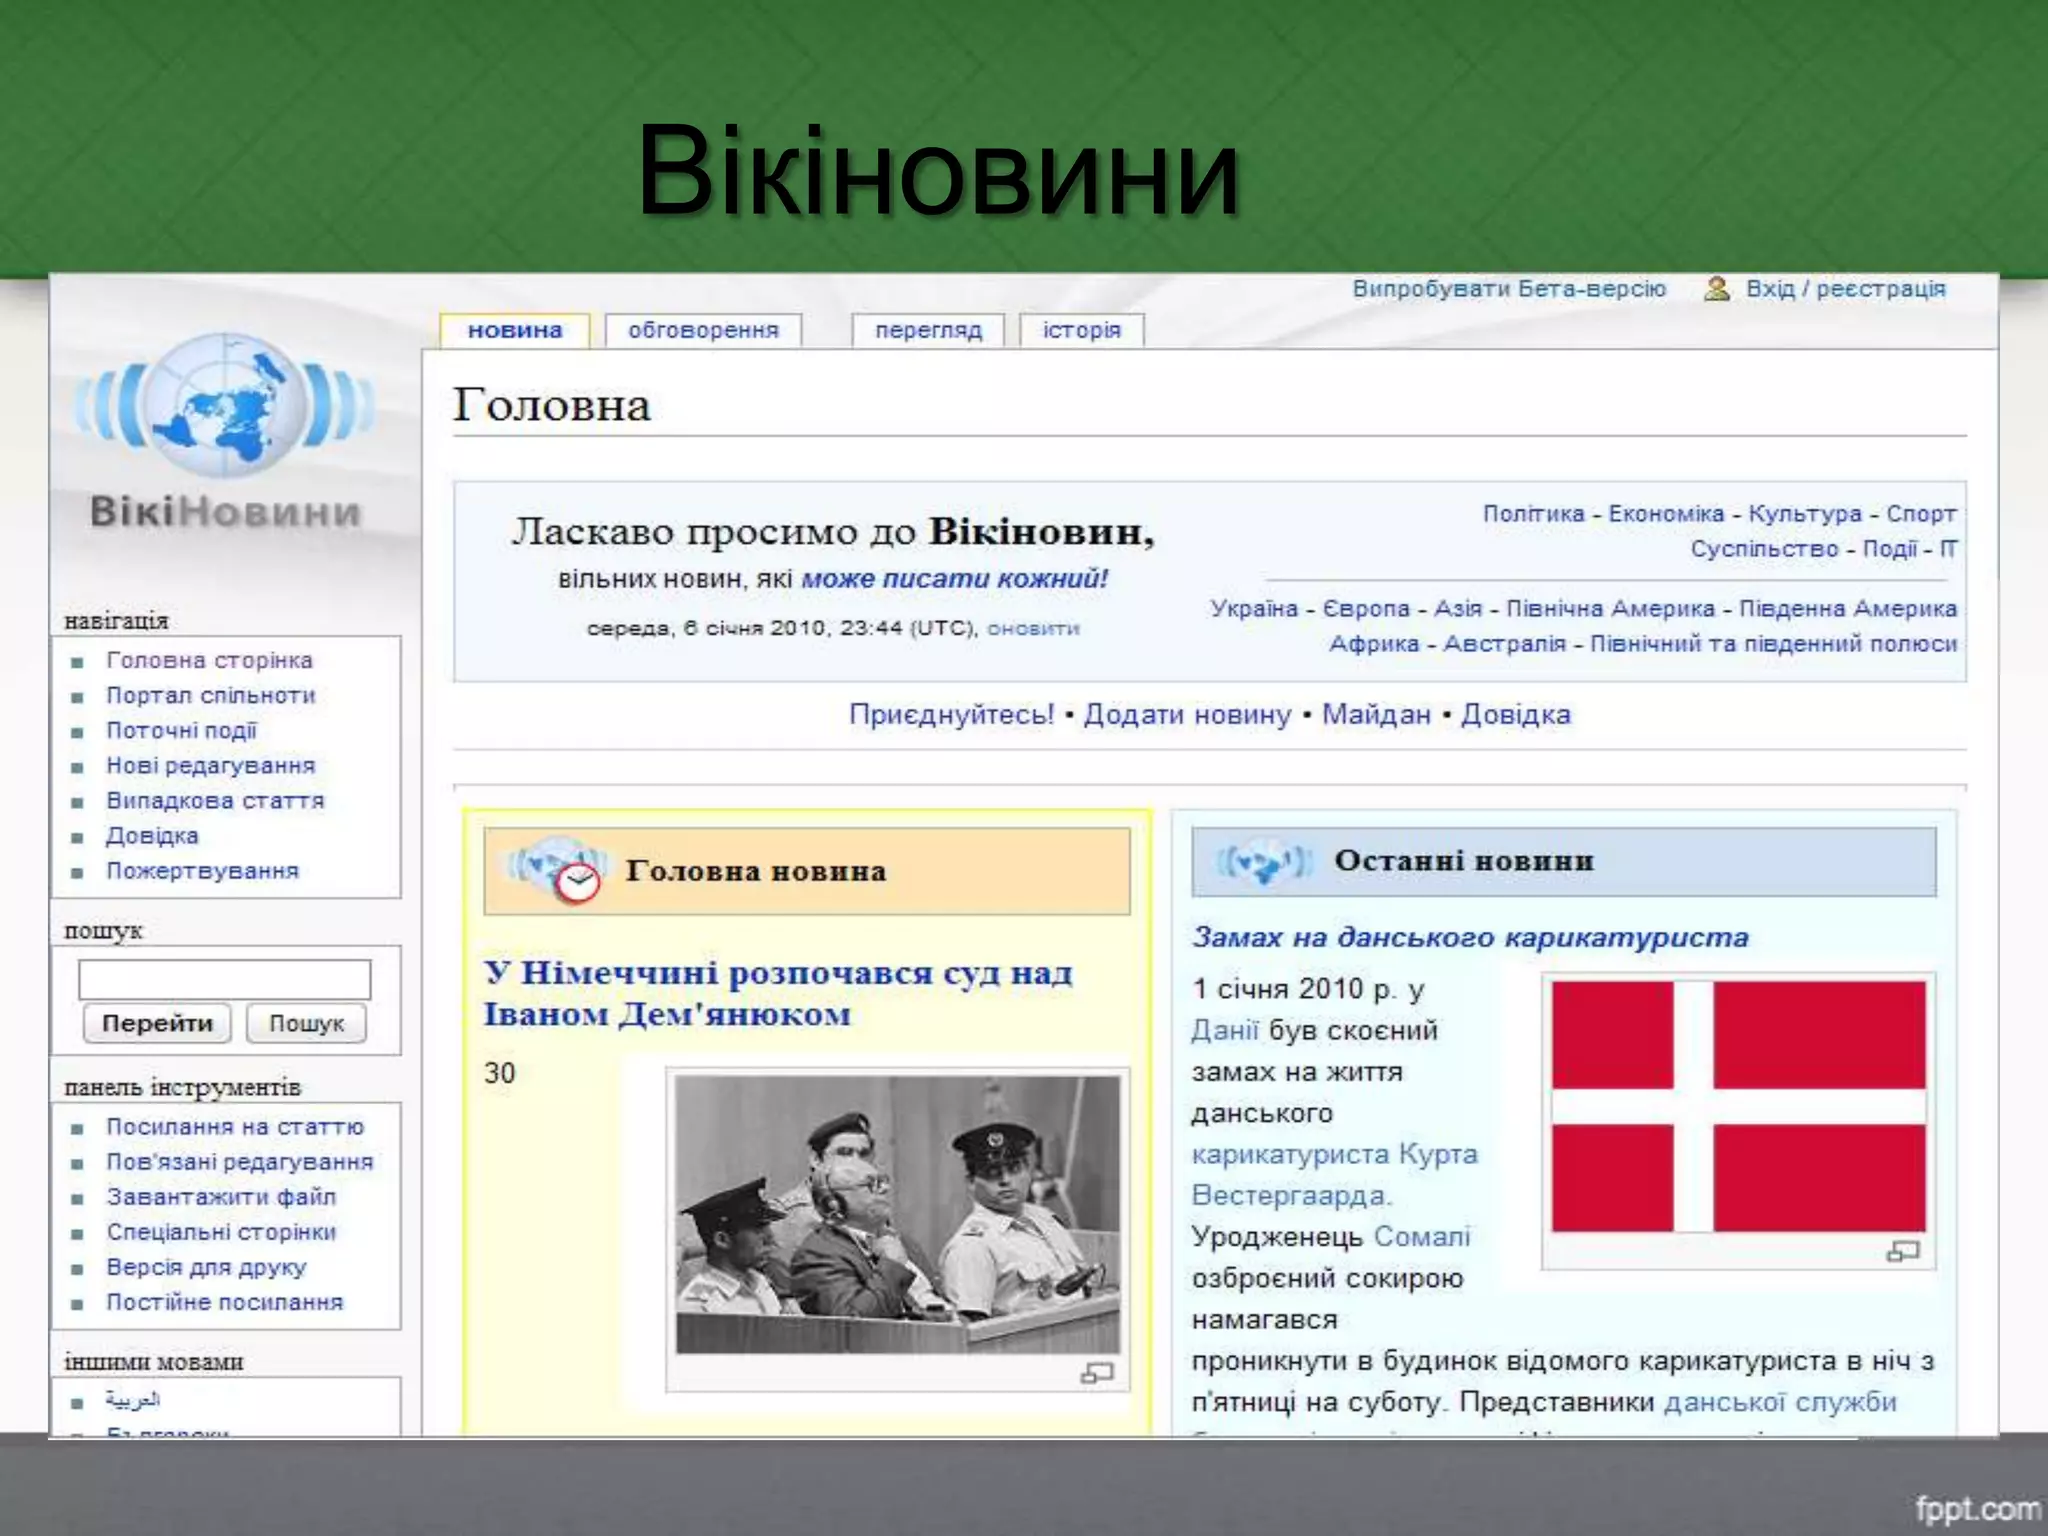Open Південна Америка region link

(x=1848, y=609)
